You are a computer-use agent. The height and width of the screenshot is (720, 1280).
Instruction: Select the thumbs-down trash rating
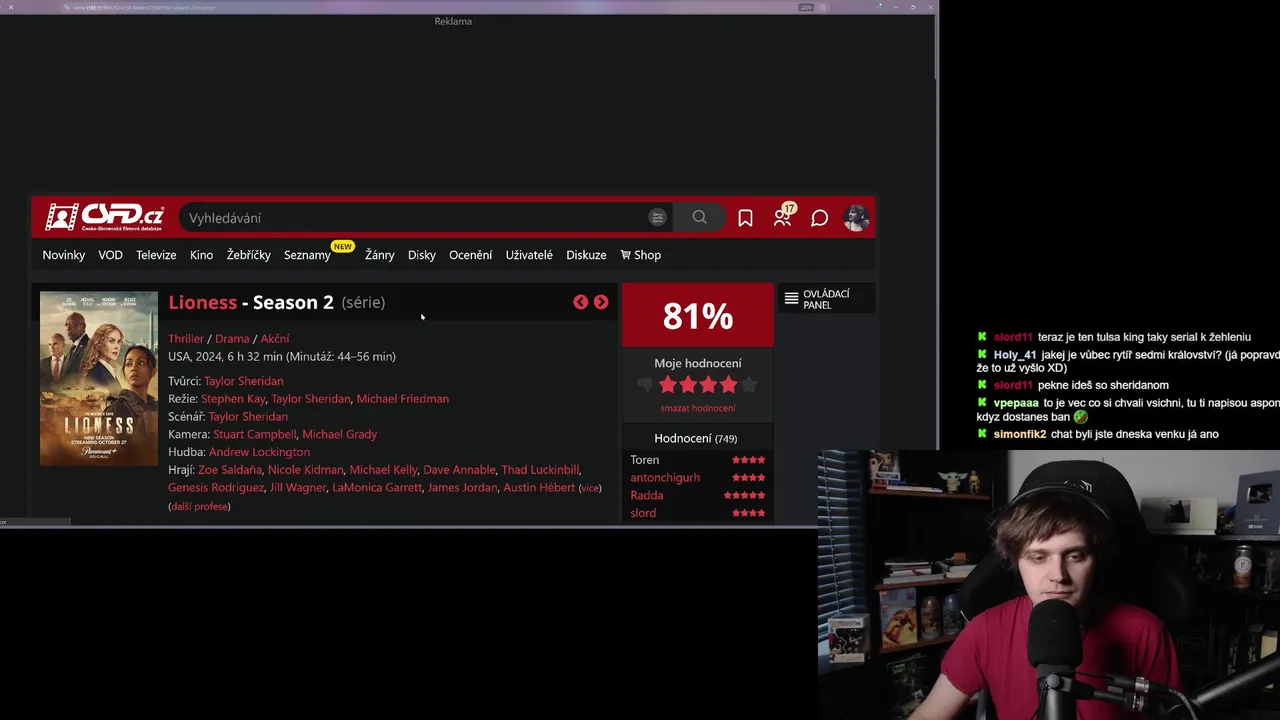(645, 385)
